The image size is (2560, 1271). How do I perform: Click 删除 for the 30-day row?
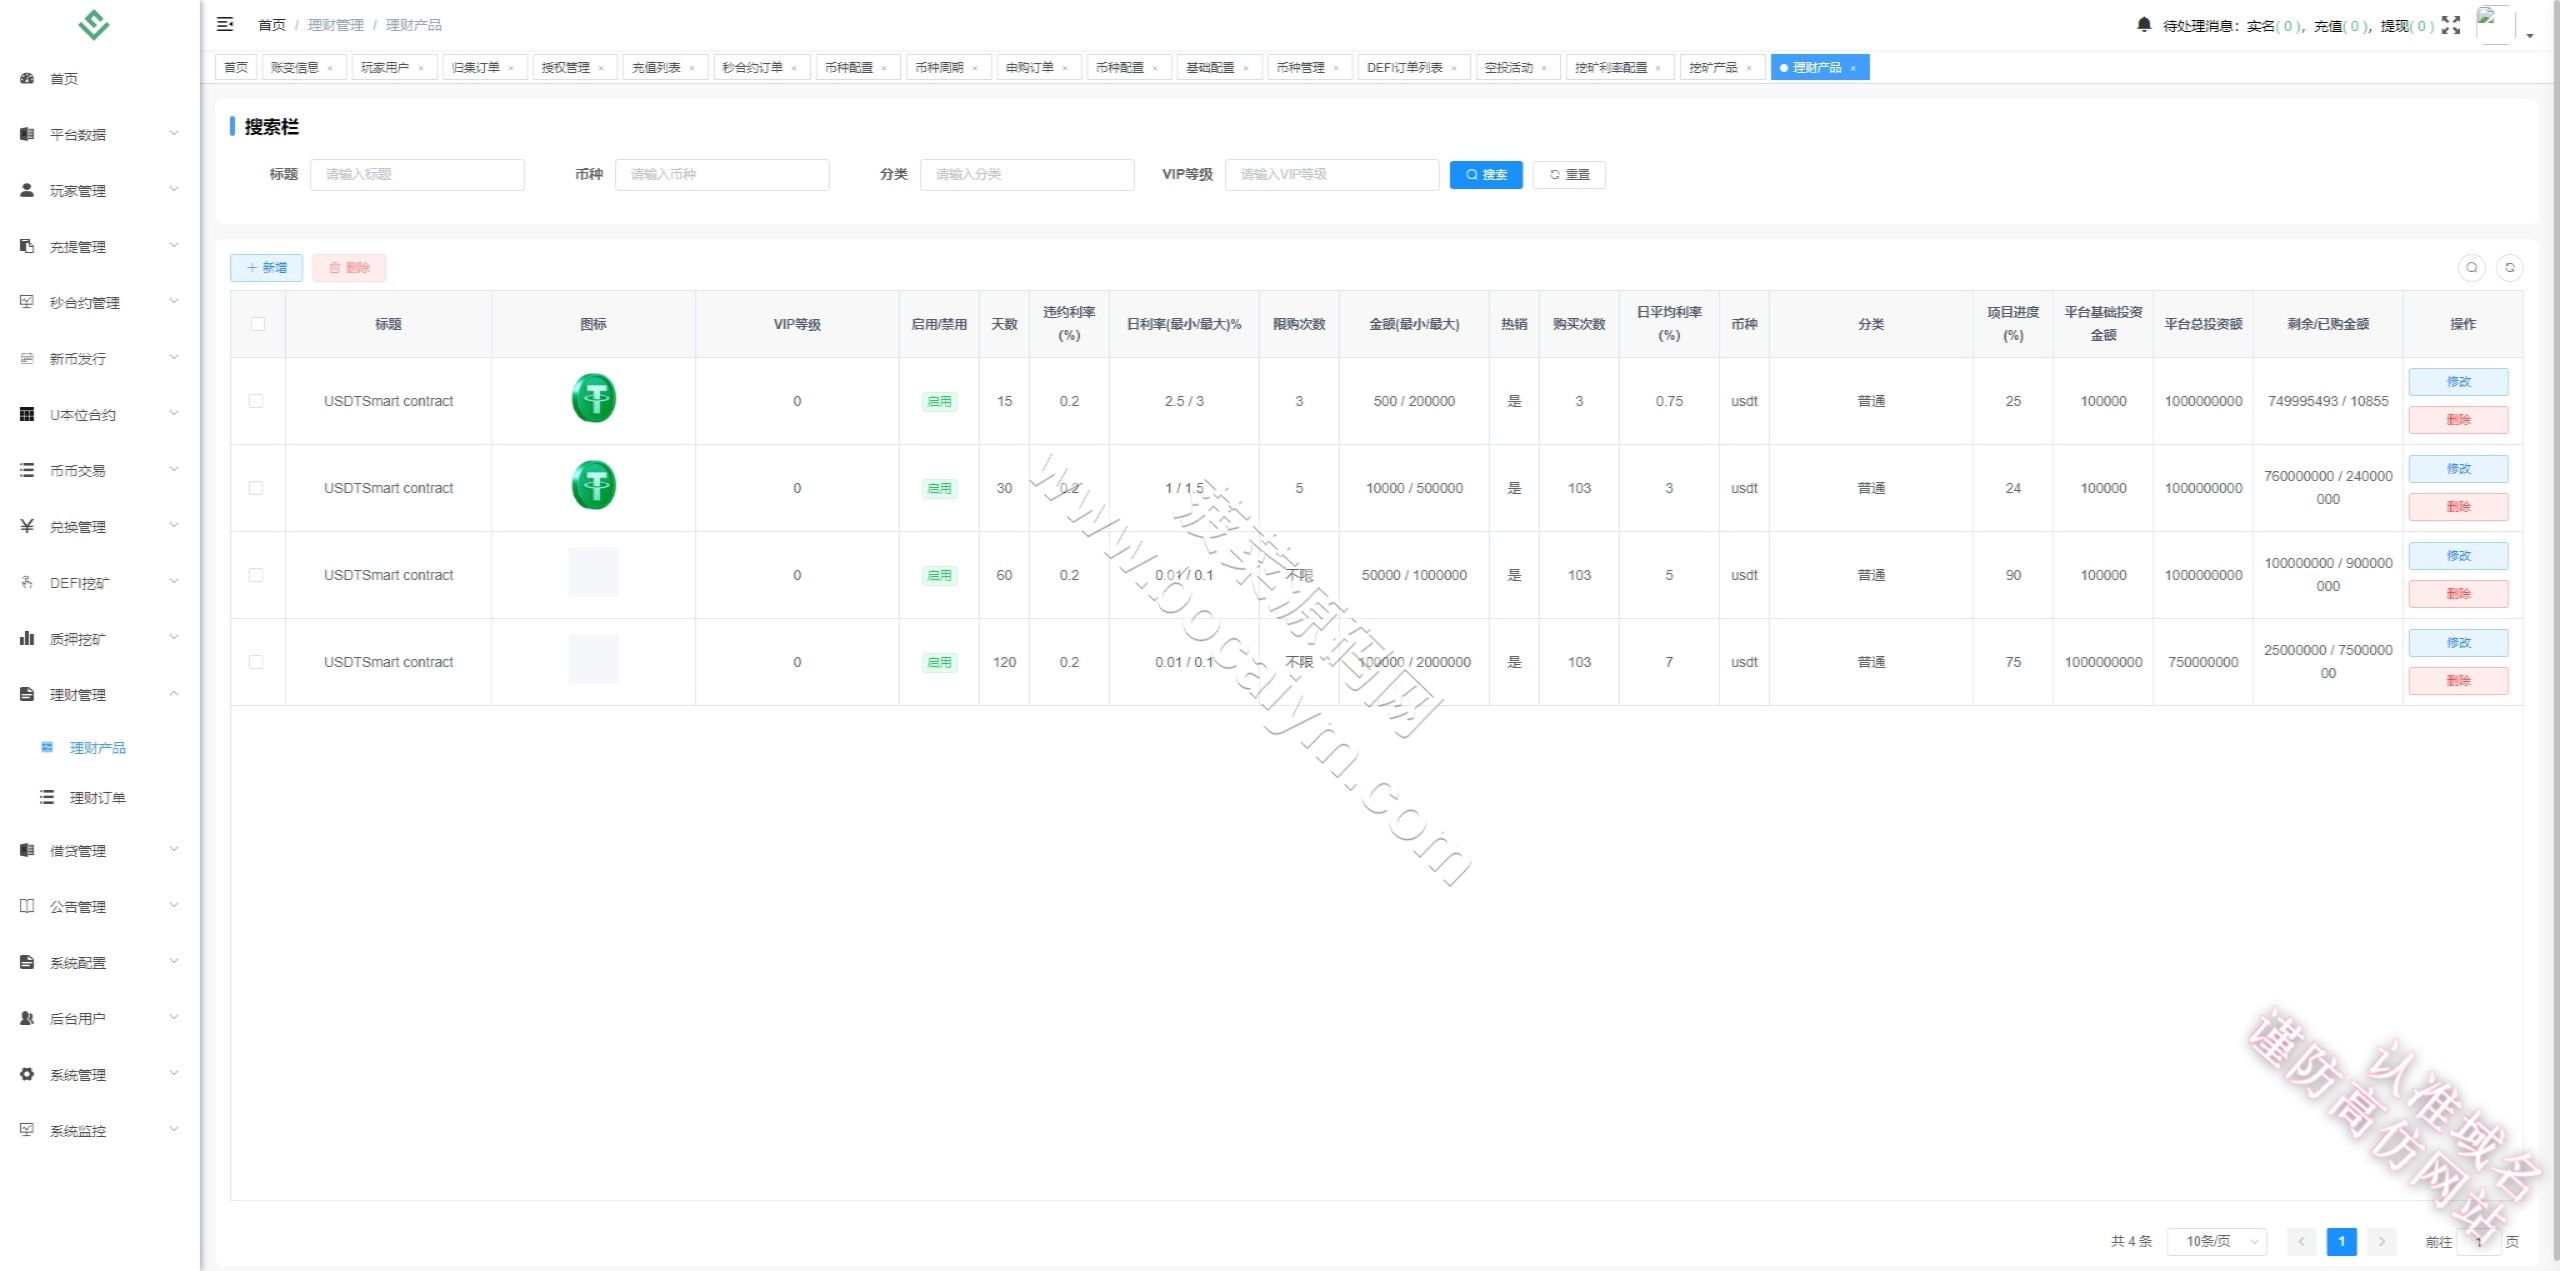[x=2458, y=507]
